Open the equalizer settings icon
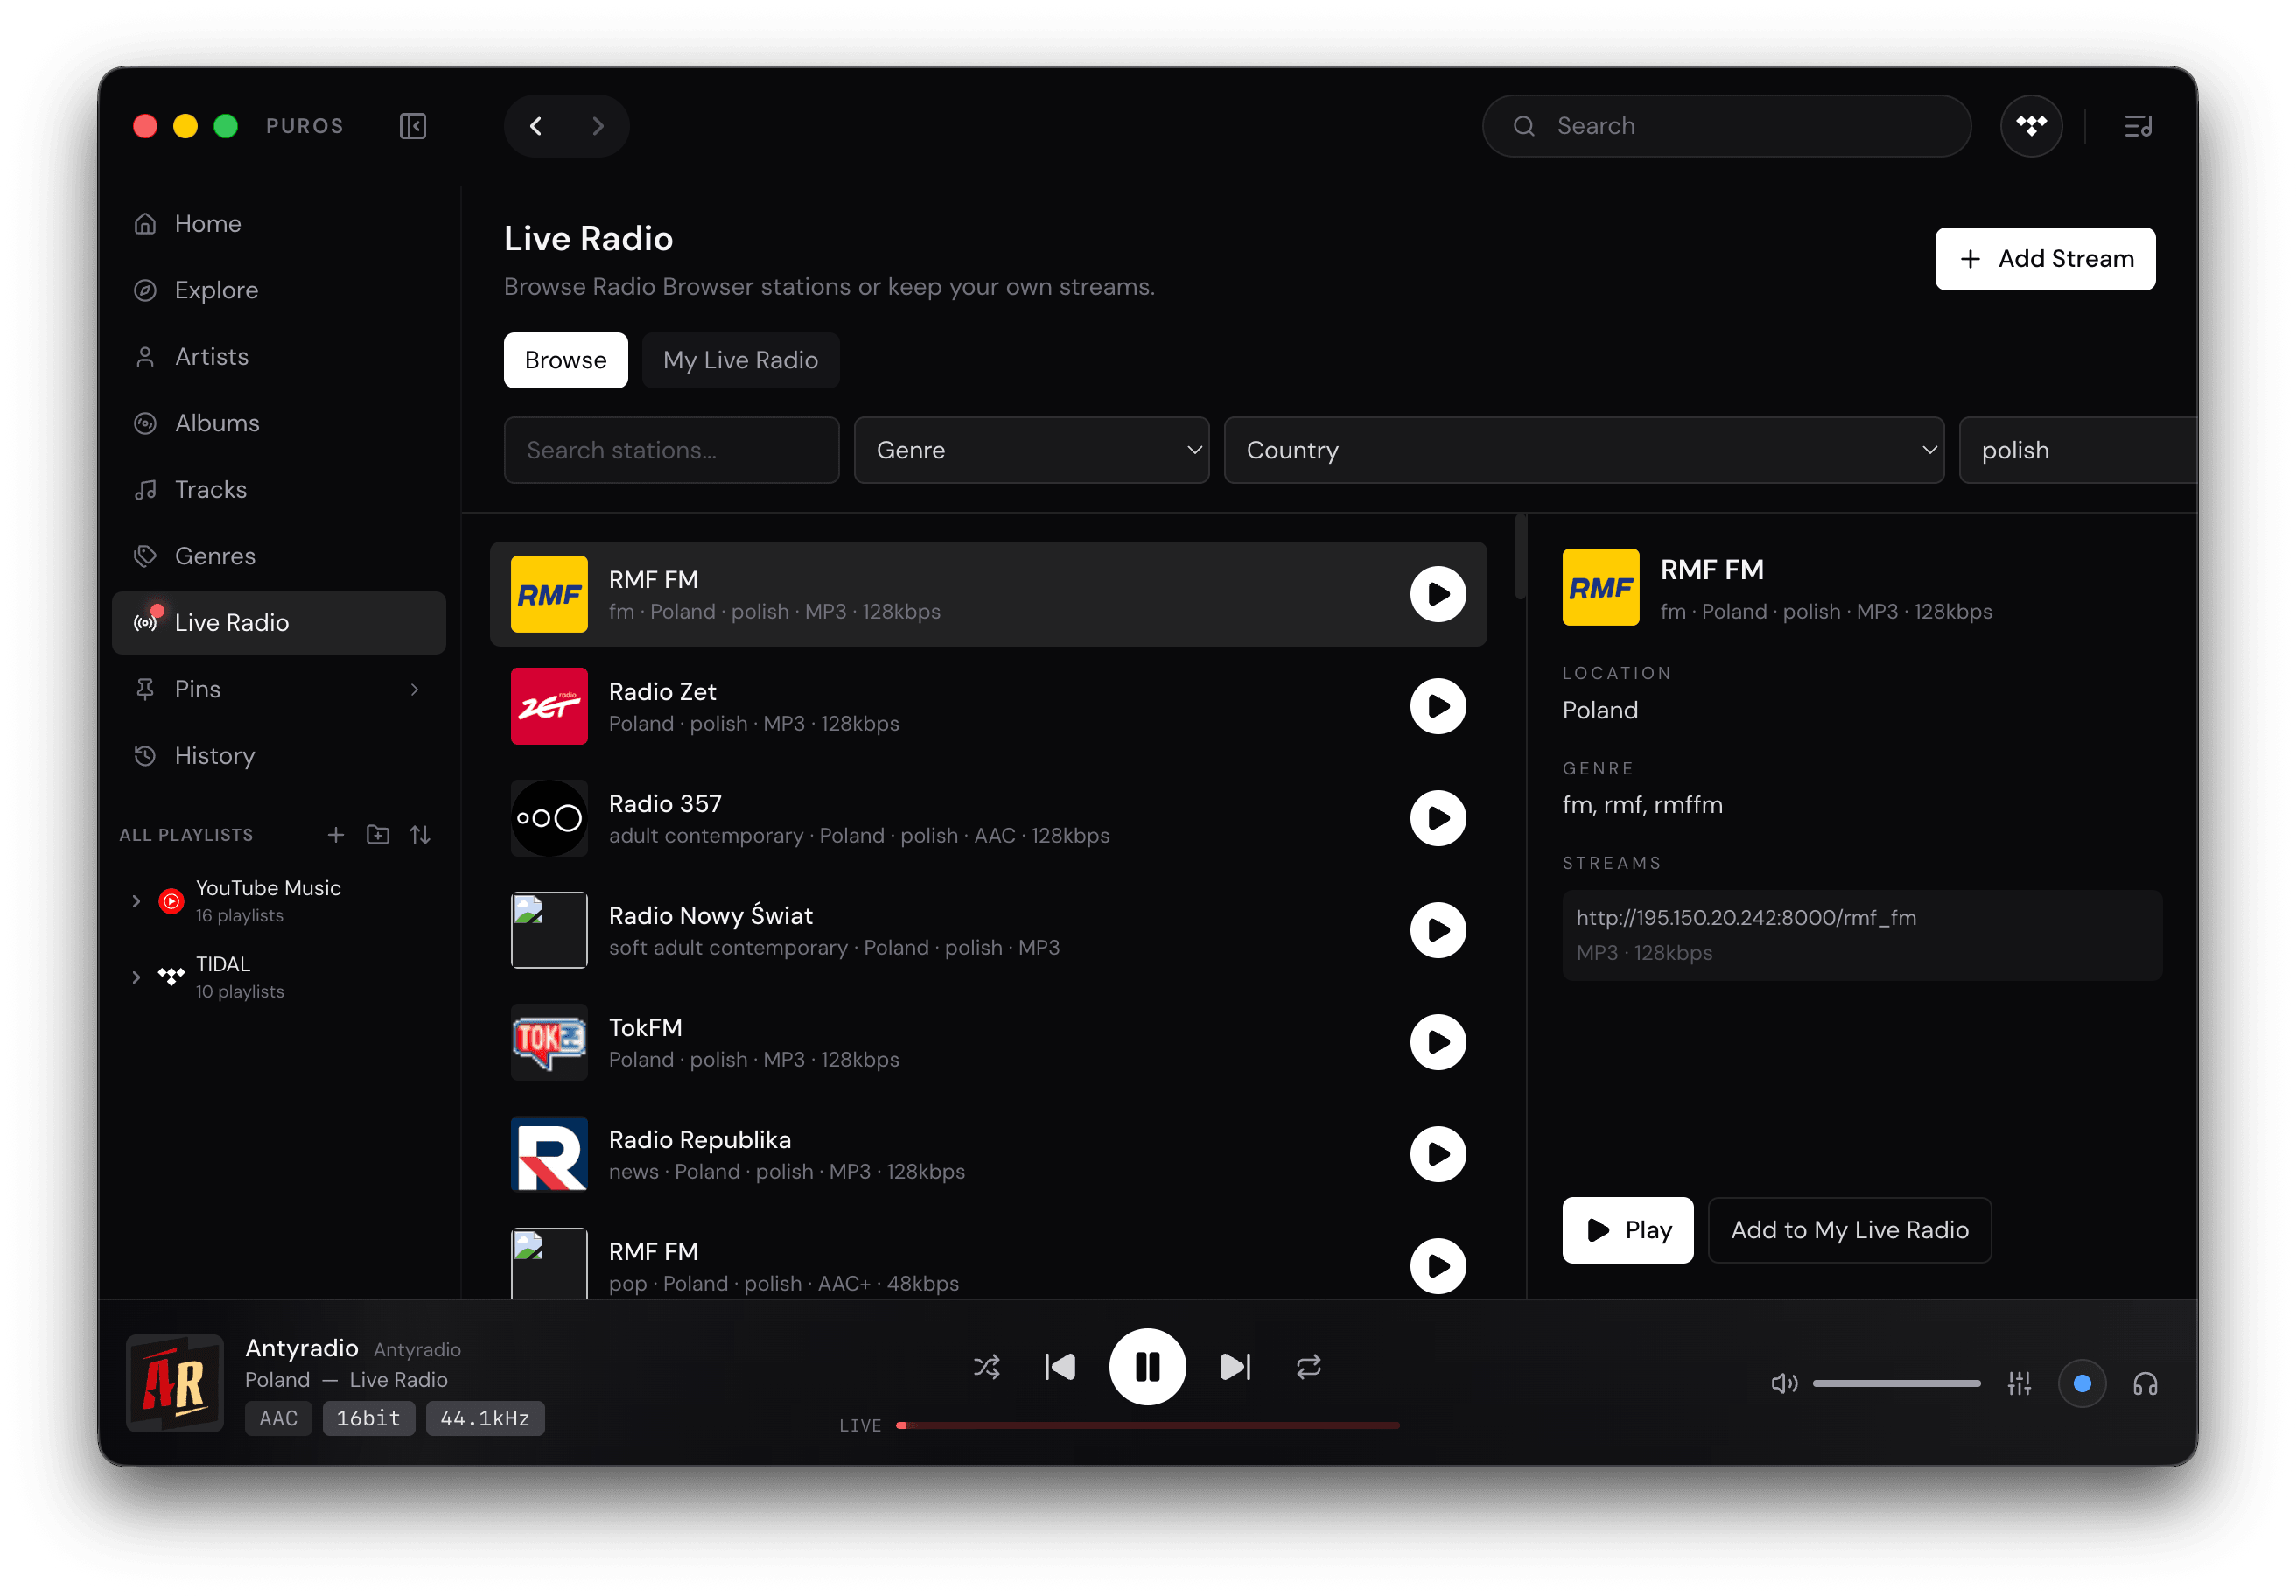 (x=2019, y=1384)
